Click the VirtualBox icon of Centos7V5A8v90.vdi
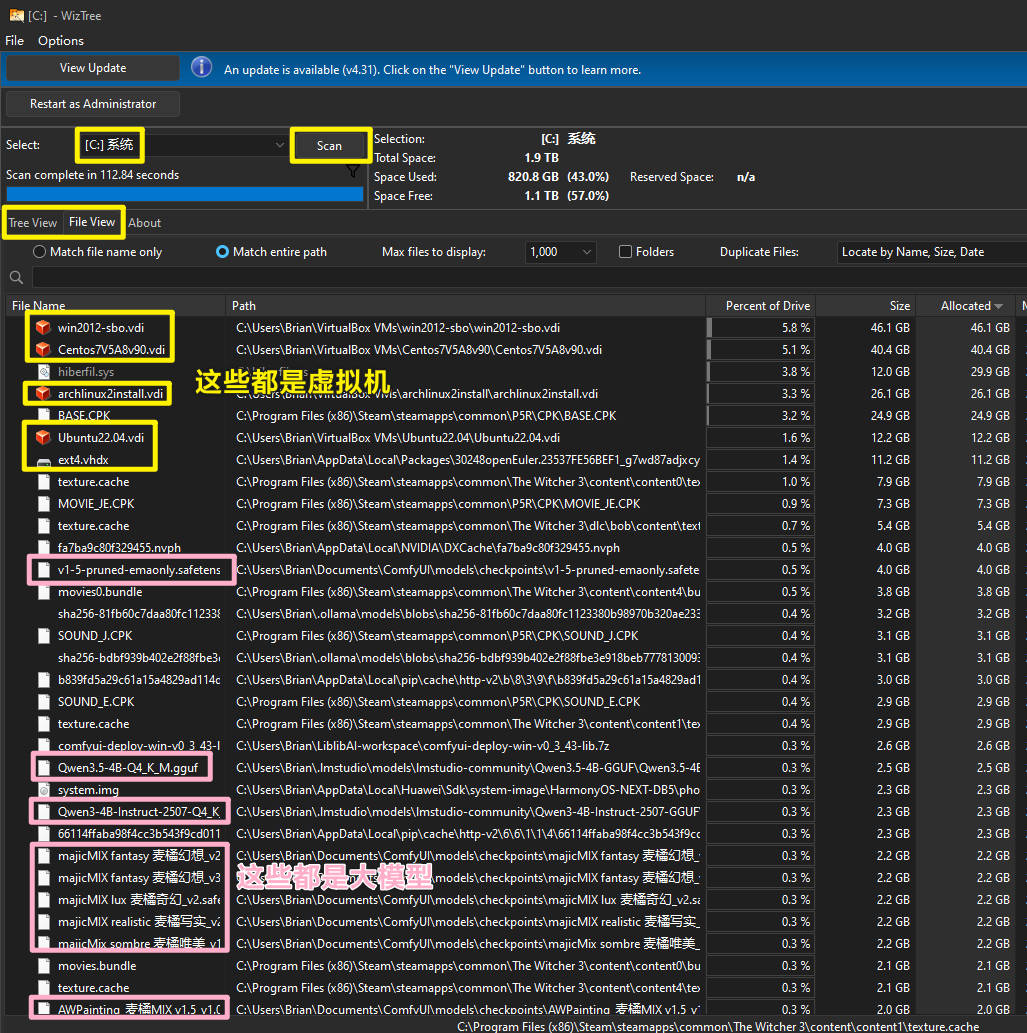This screenshot has height=1033, width=1027. pos(43,349)
